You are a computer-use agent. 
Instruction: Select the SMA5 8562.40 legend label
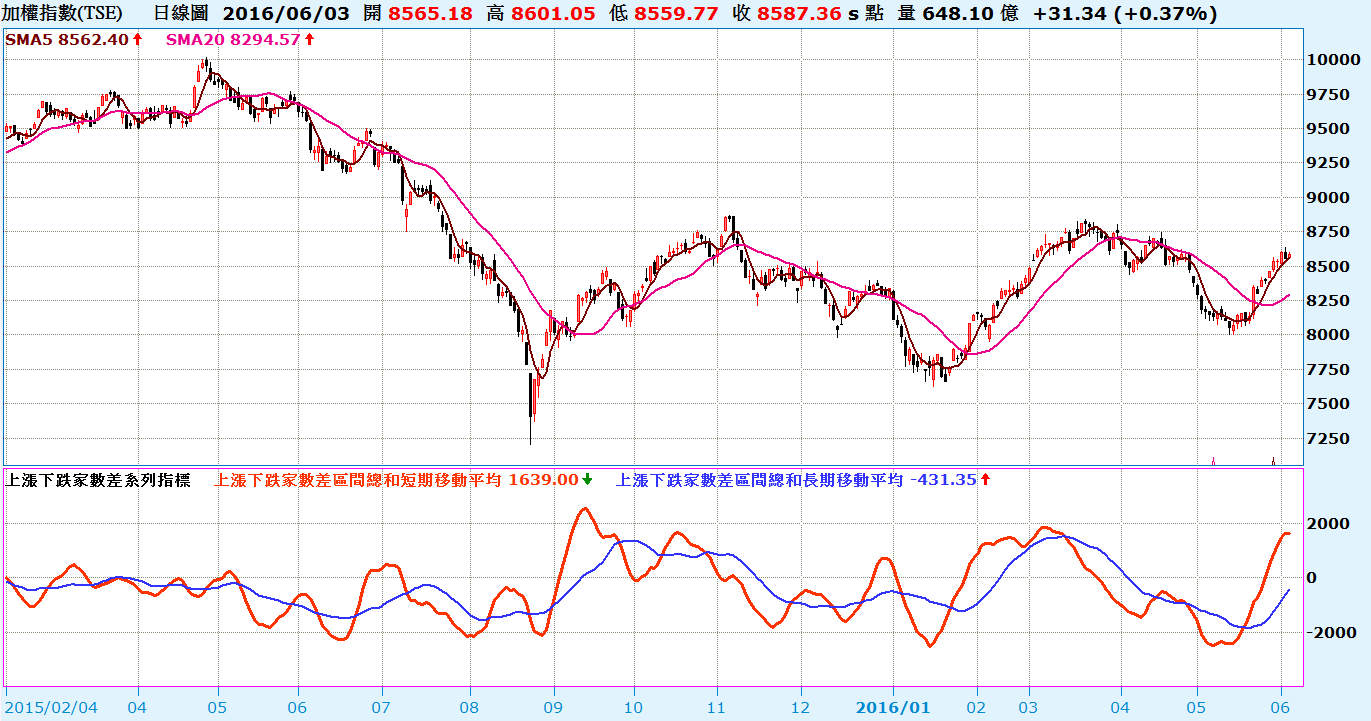pos(67,39)
